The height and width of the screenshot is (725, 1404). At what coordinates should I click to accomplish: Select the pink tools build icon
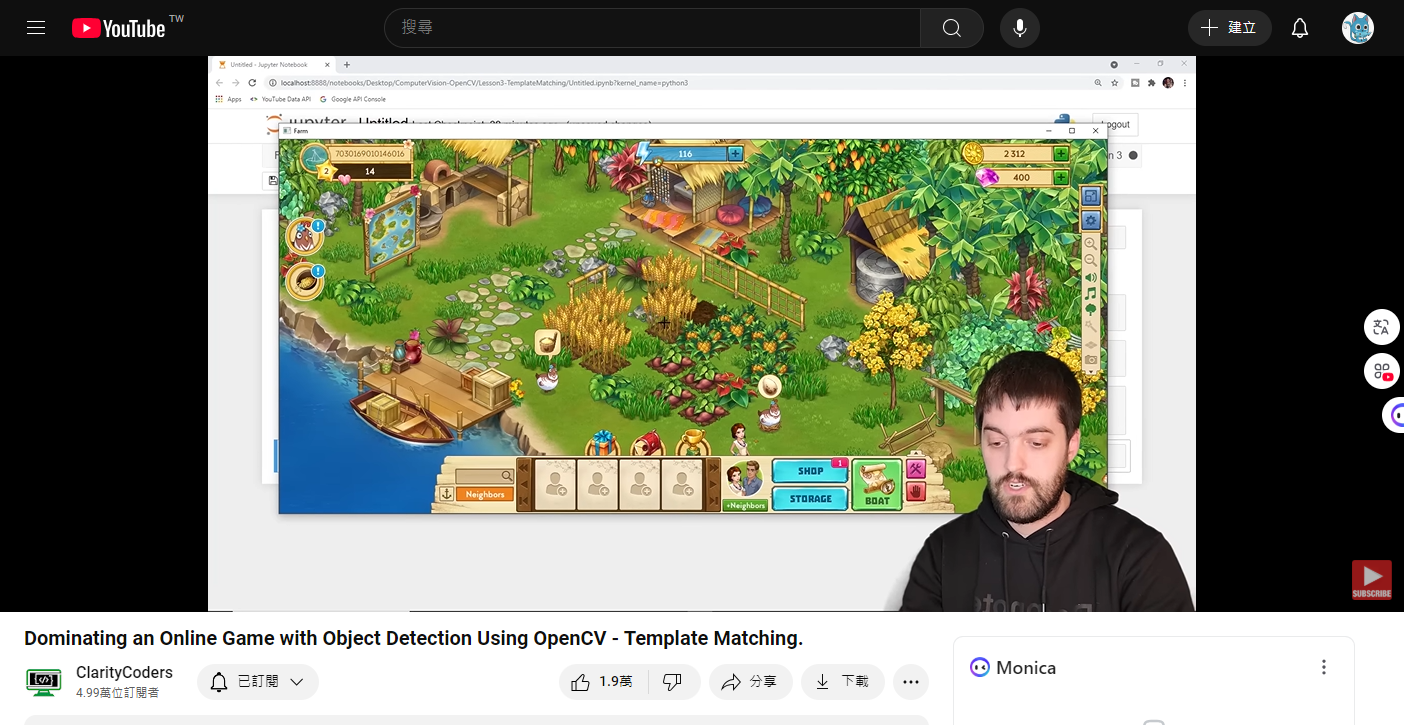pos(916,470)
